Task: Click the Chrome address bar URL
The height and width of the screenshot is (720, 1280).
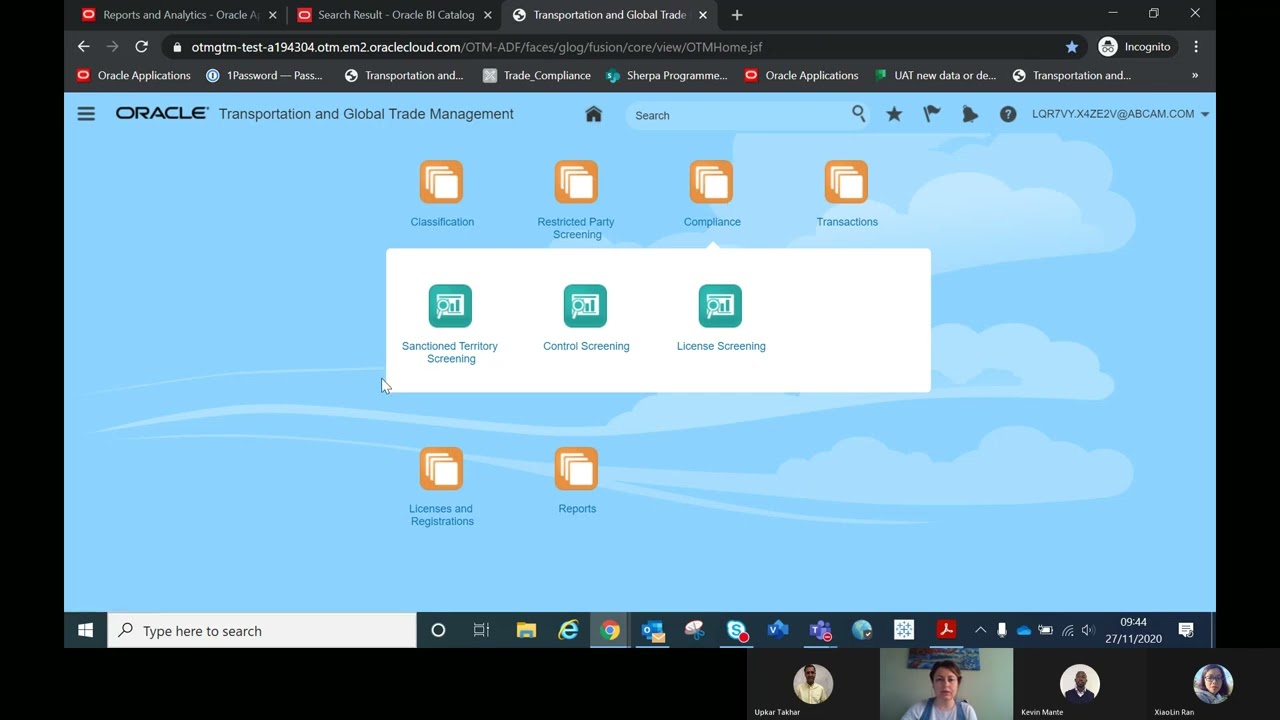Action: pos(477,47)
